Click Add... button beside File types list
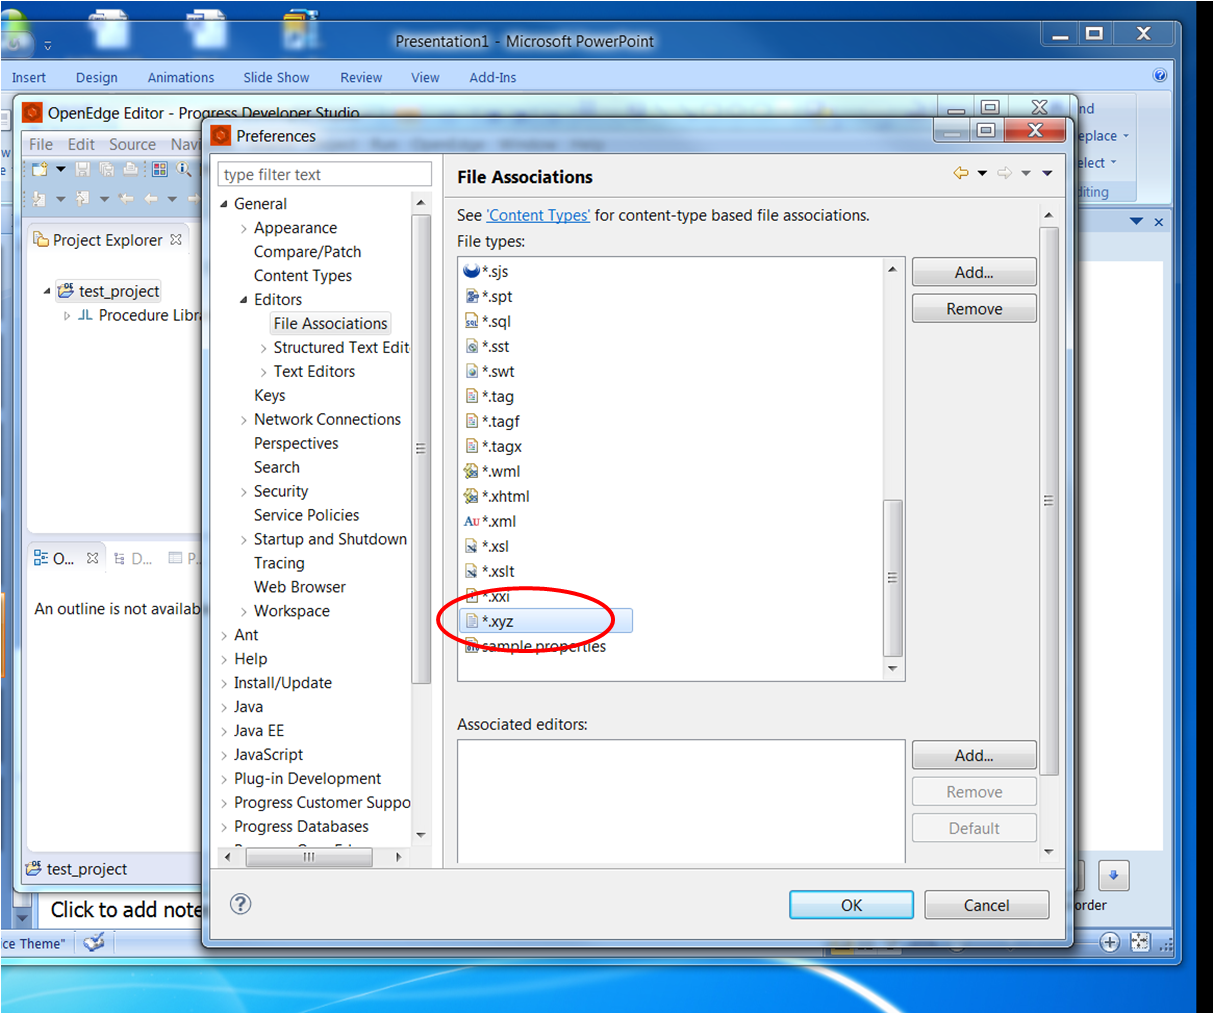1214x1014 pixels. pos(974,272)
